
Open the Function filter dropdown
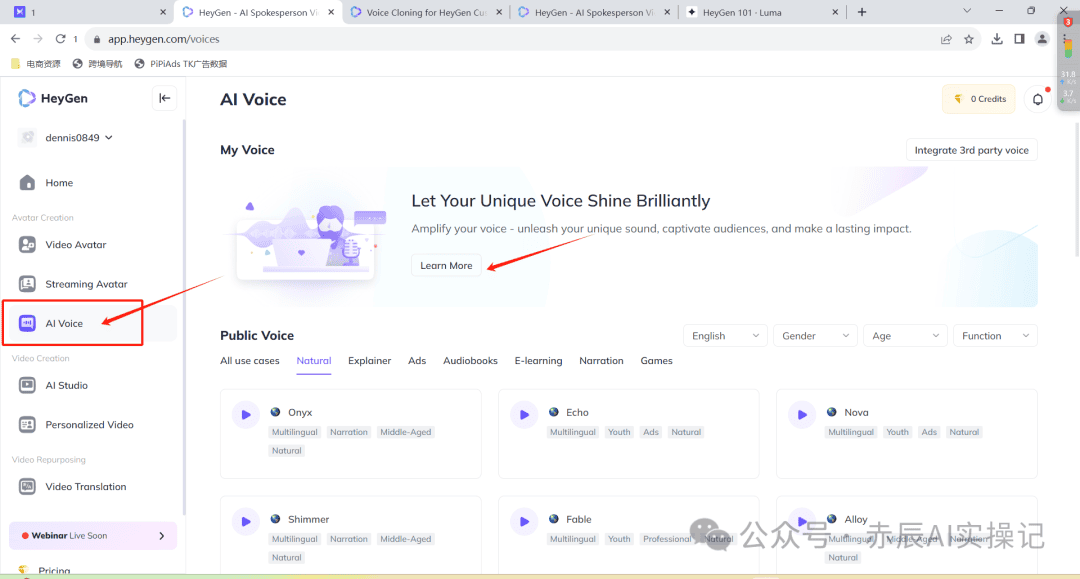(994, 336)
